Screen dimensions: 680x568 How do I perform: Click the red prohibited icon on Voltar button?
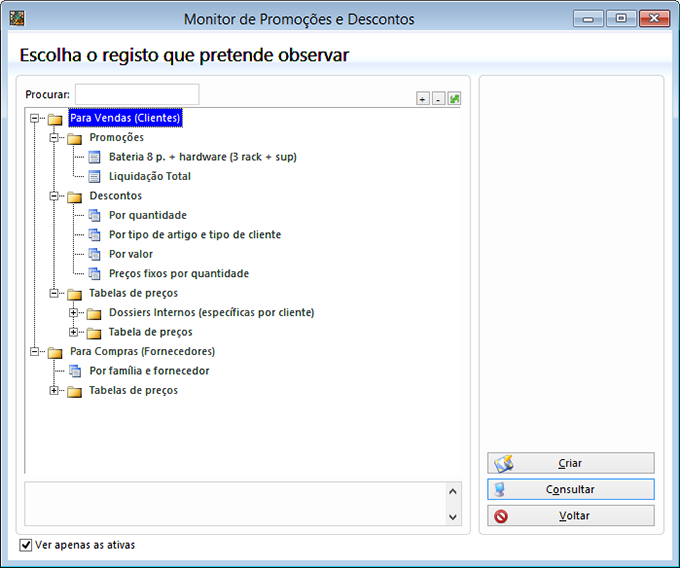[x=501, y=516]
